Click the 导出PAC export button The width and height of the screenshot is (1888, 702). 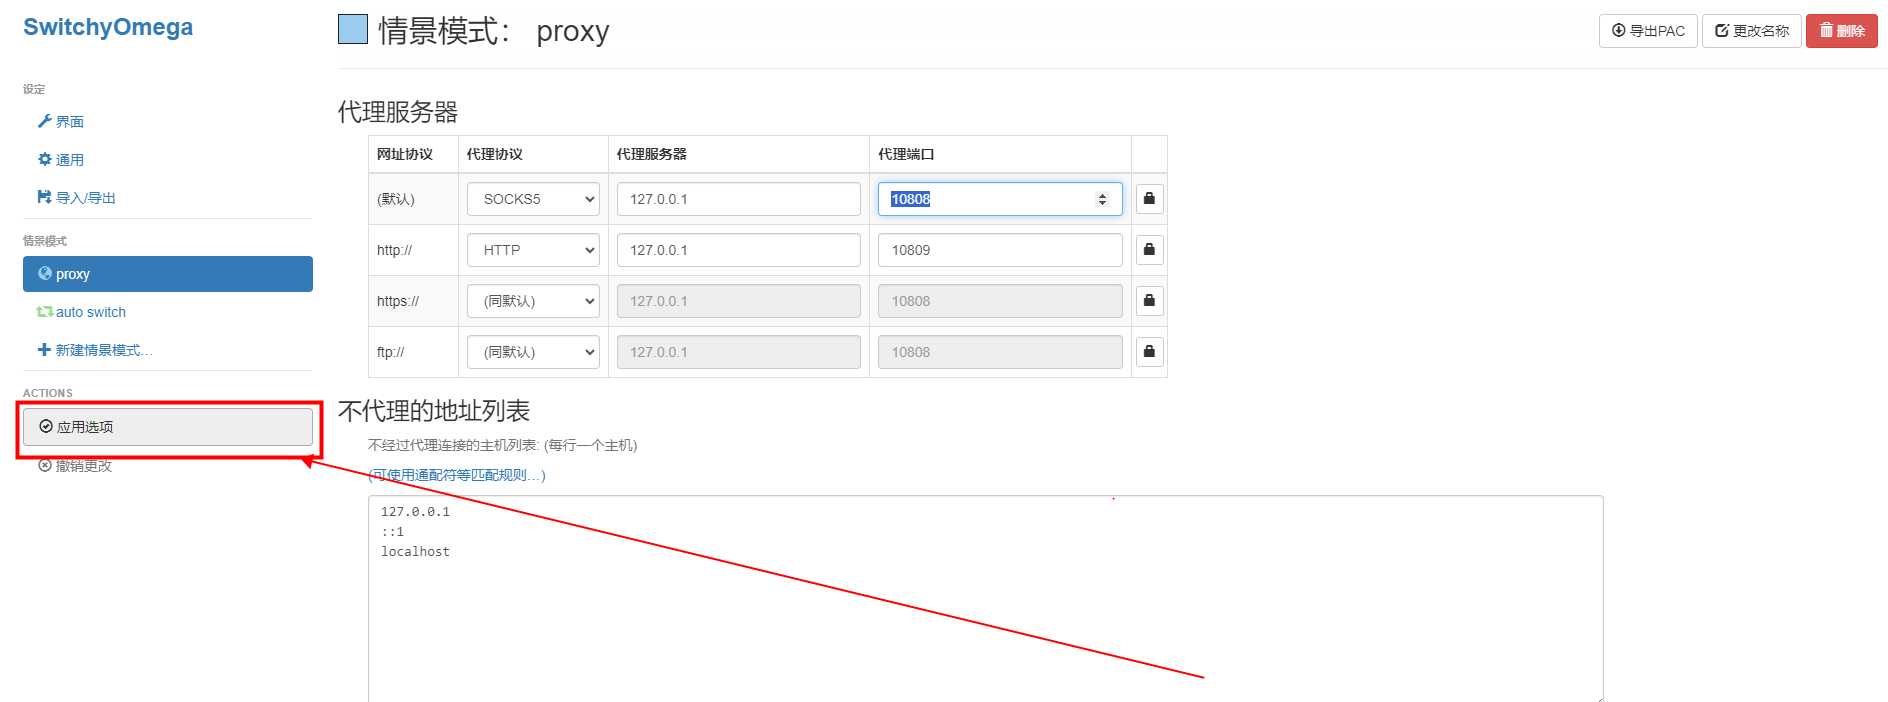[x=1648, y=31]
